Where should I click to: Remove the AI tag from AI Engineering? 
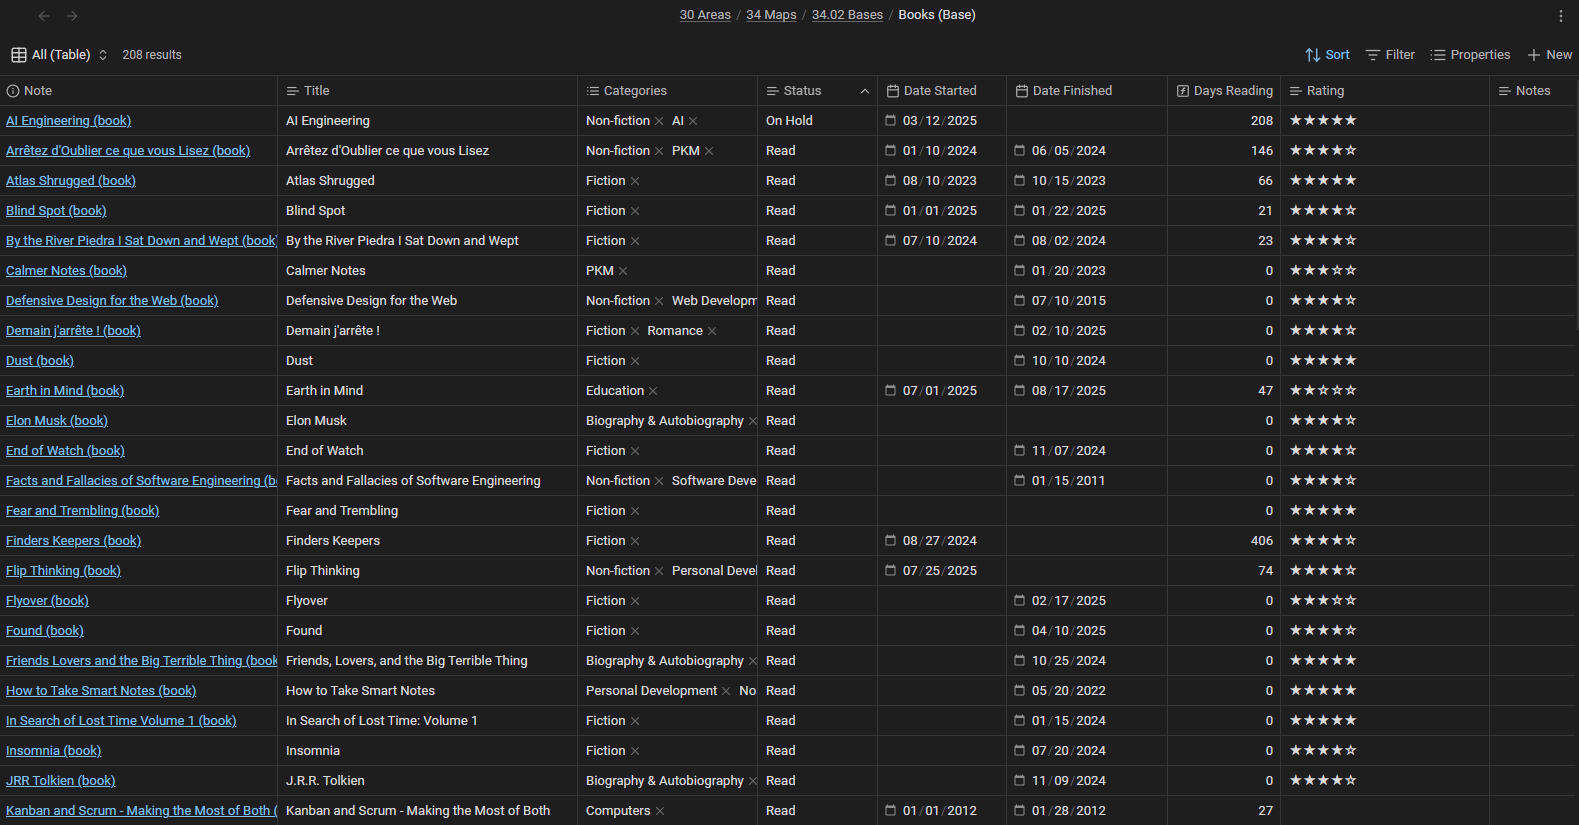coord(693,121)
